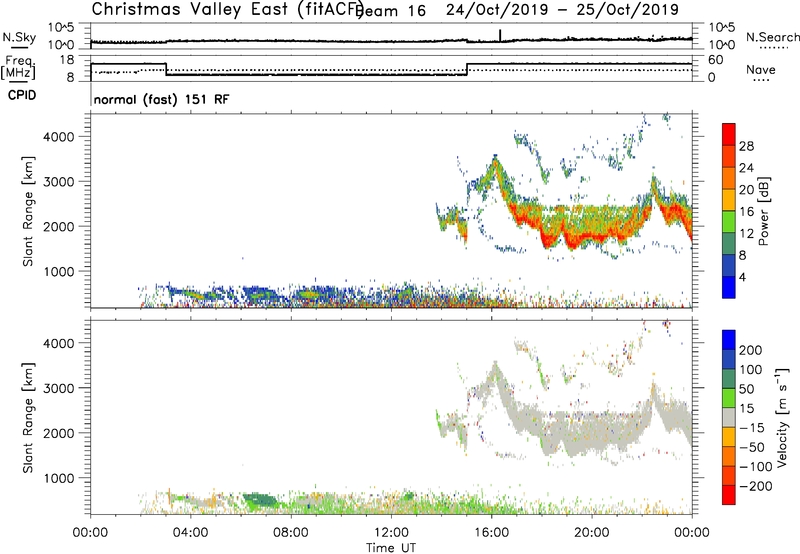The height and width of the screenshot is (554, 800).
Task: Select the light green power colorbar segment
Action: (x=729, y=222)
